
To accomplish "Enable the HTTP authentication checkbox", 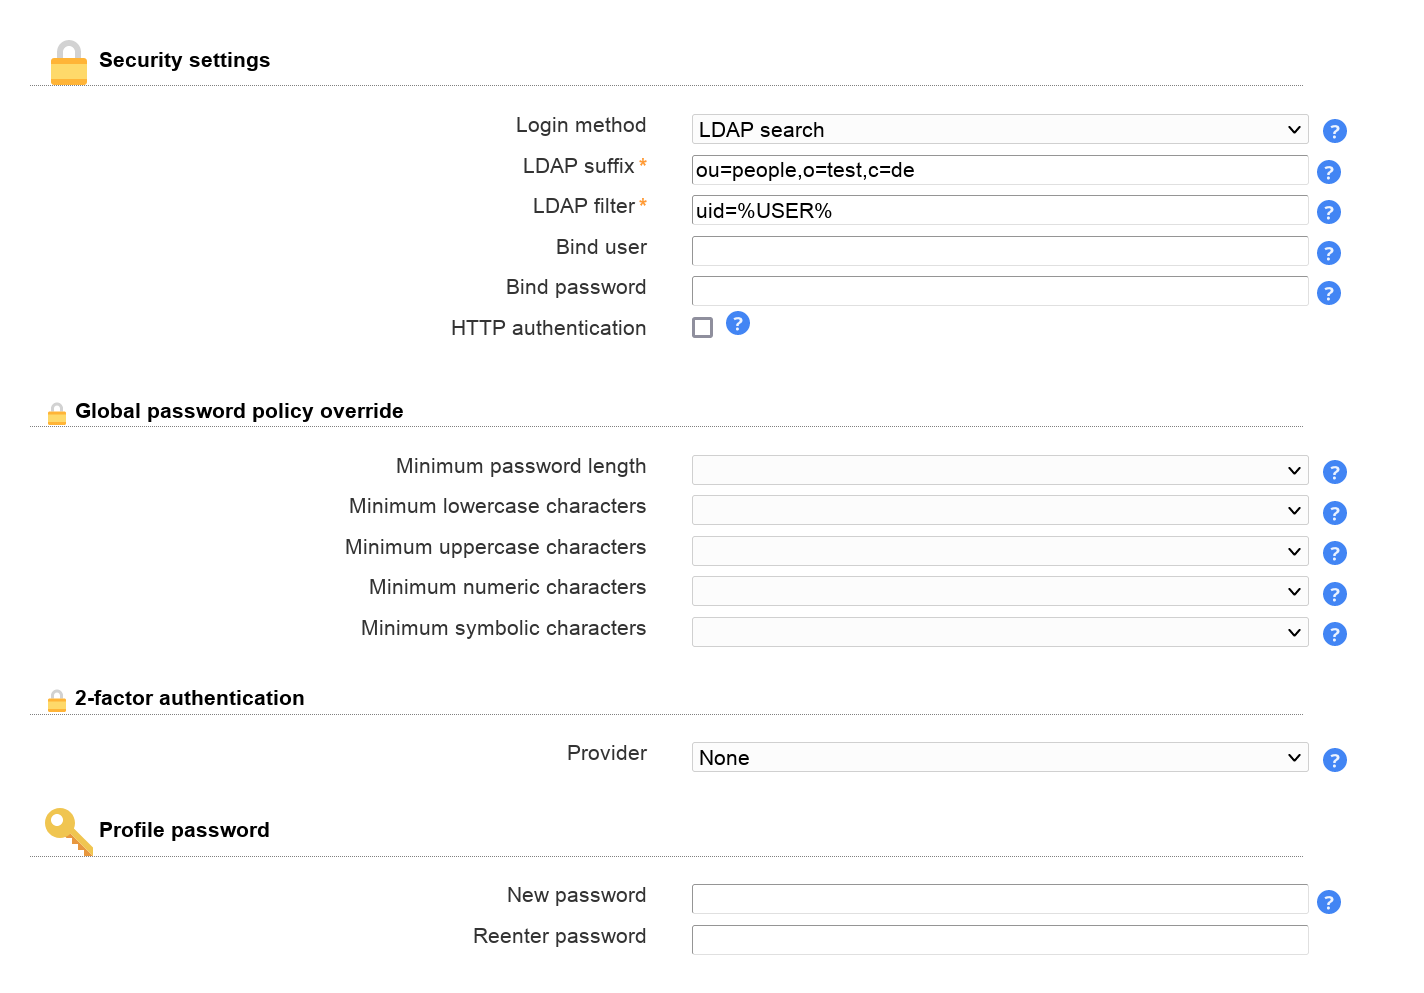I will 703,328.
